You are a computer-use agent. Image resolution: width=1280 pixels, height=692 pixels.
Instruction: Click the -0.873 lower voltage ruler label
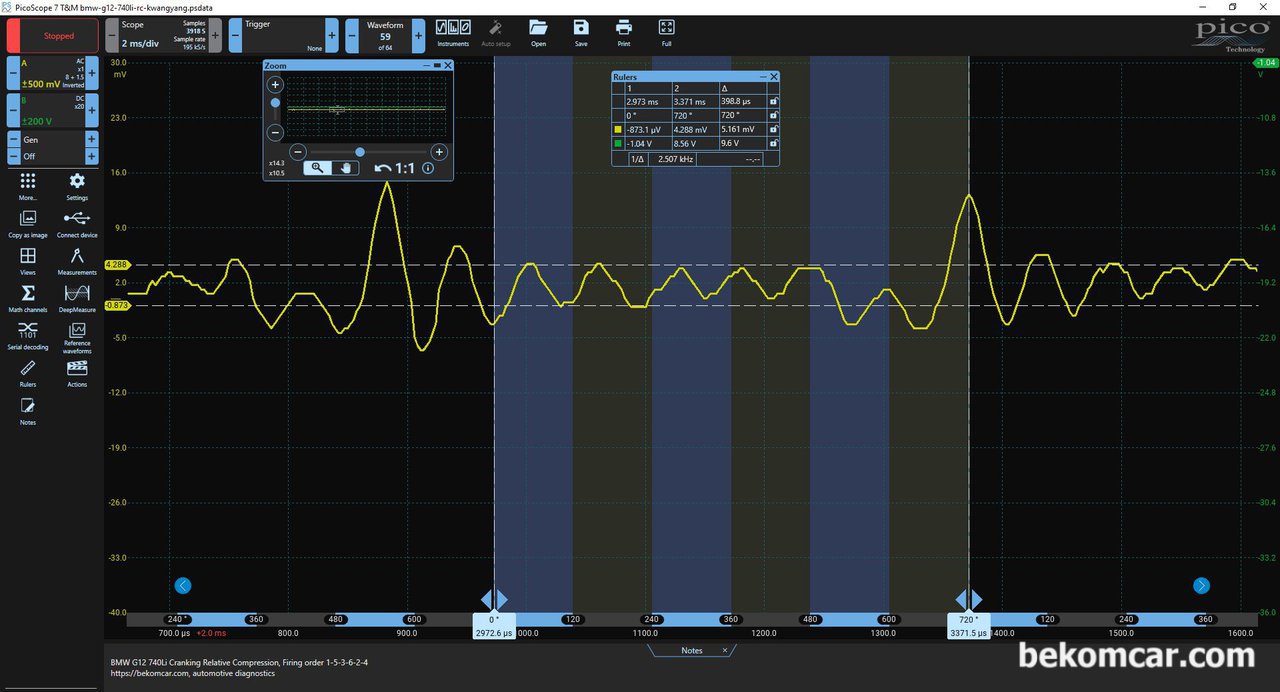point(117,305)
